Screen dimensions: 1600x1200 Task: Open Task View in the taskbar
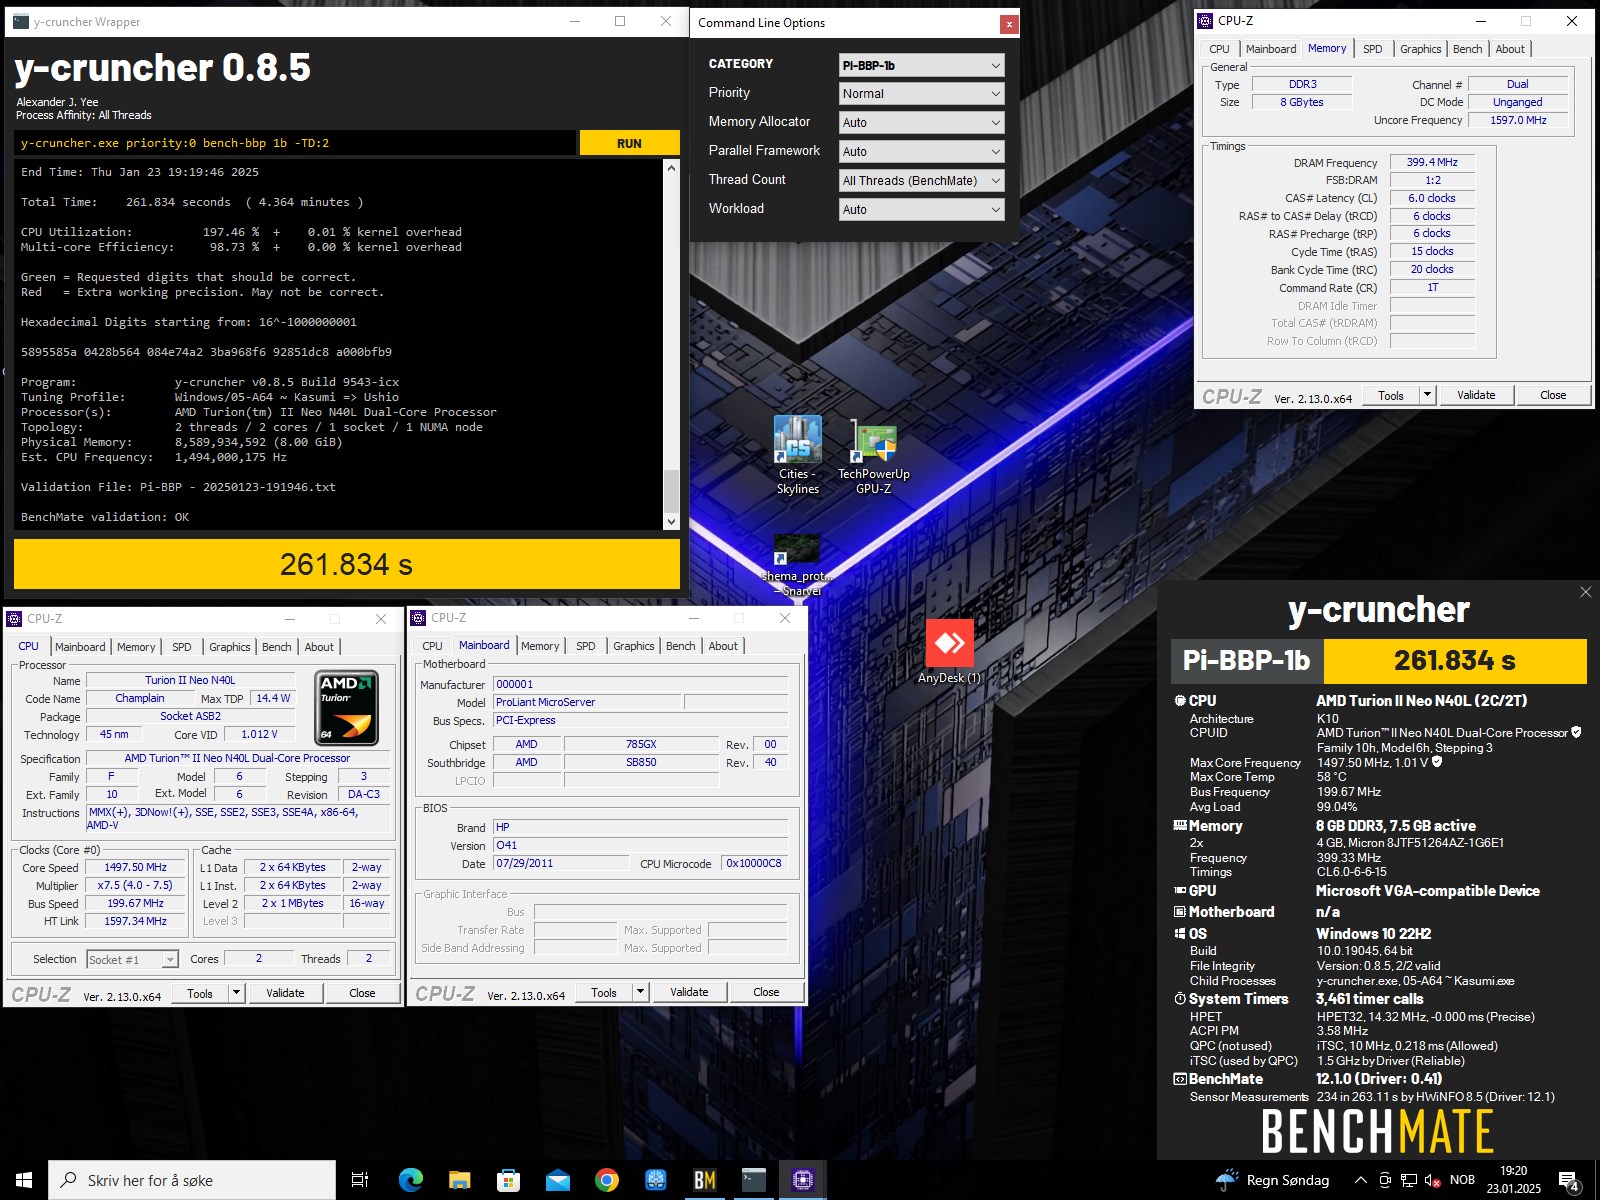(360, 1180)
